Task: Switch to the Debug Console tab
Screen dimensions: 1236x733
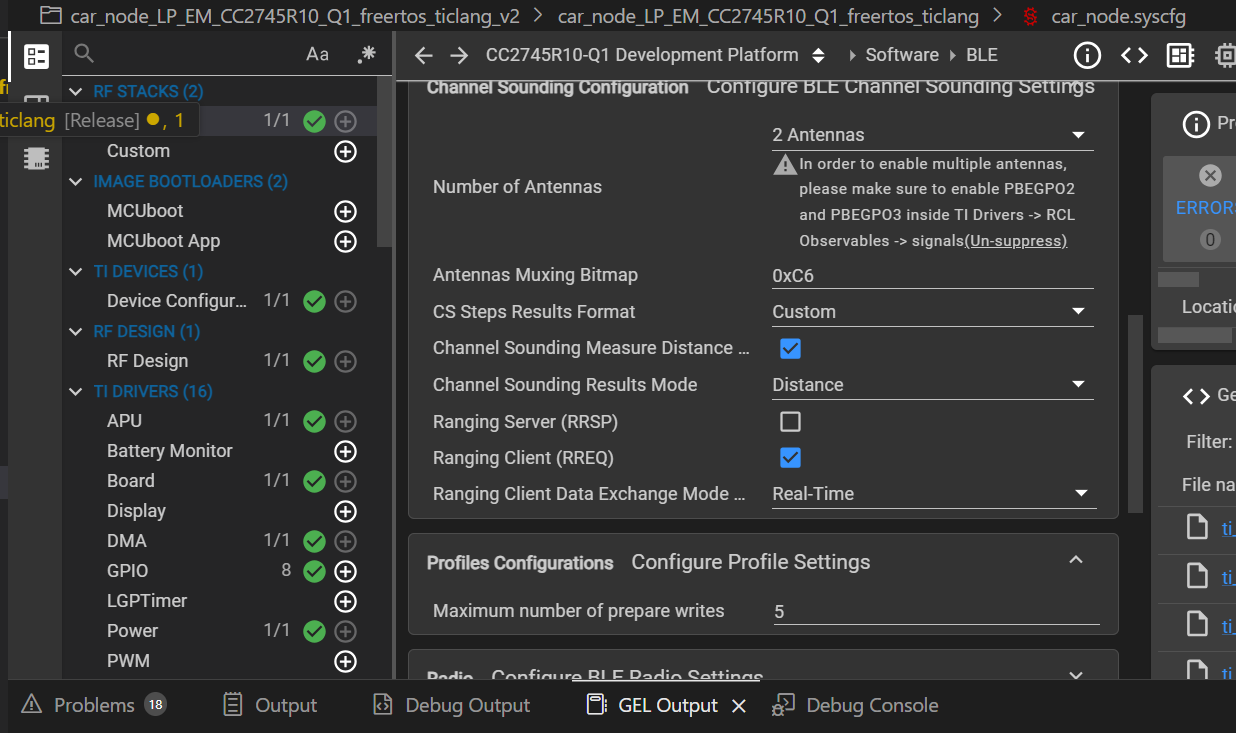Action: [855, 705]
